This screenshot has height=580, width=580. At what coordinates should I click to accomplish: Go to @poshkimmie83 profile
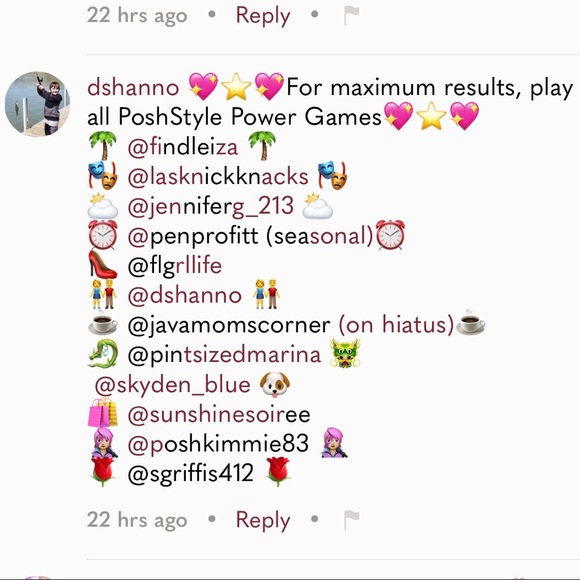[218, 444]
